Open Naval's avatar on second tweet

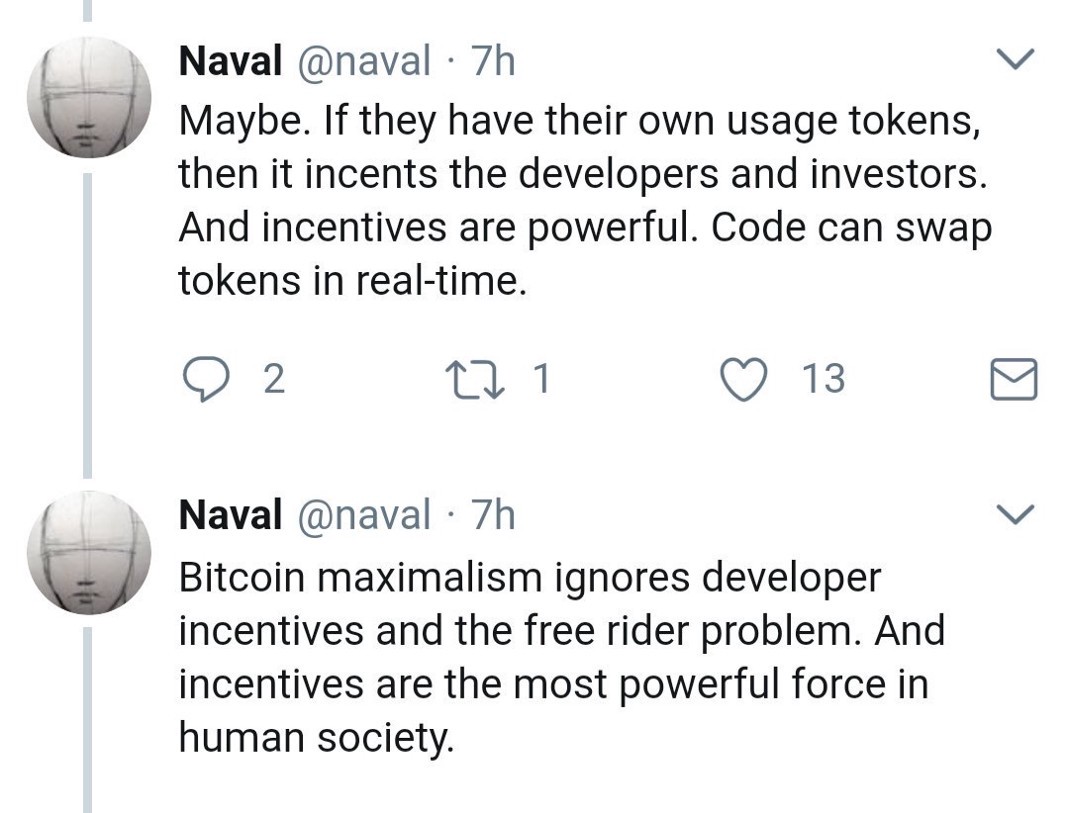[88, 552]
